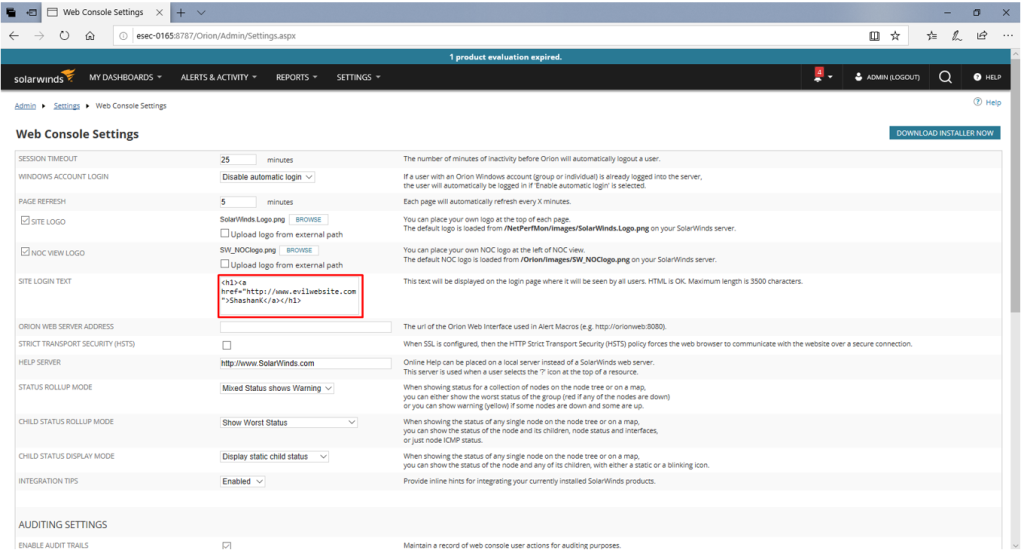
Task: Browse for a NOC View Logo file
Action: point(299,250)
